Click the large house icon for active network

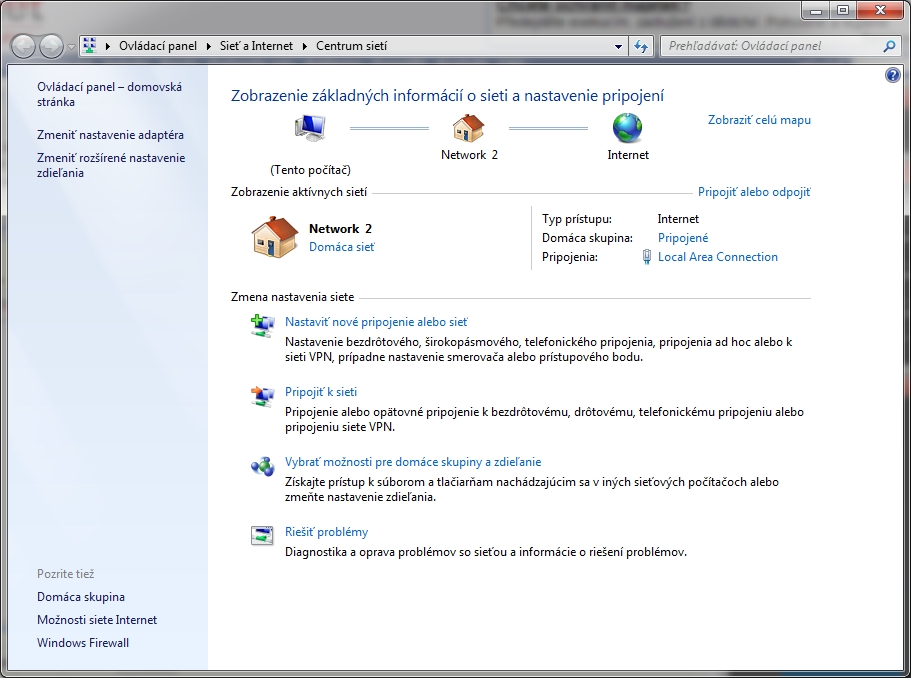pyautogui.click(x=274, y=237)
